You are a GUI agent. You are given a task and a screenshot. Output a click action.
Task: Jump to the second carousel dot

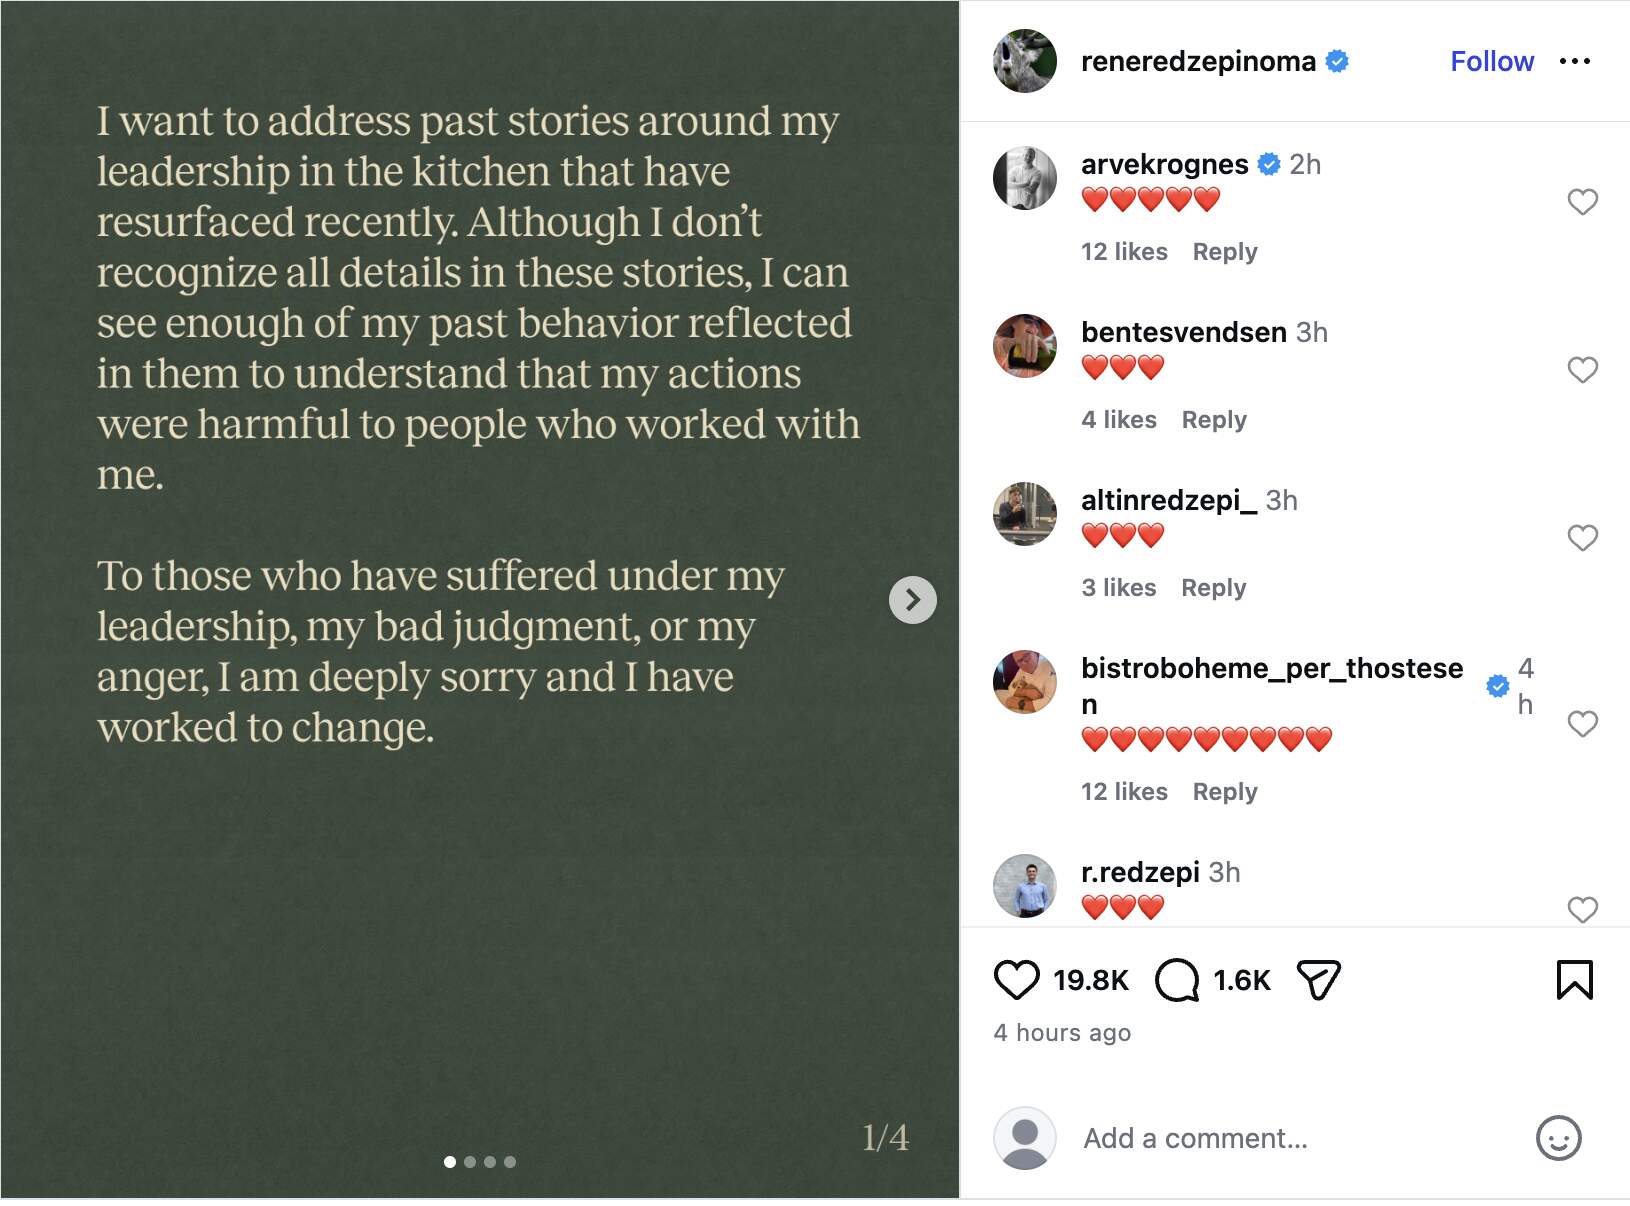470,1162
